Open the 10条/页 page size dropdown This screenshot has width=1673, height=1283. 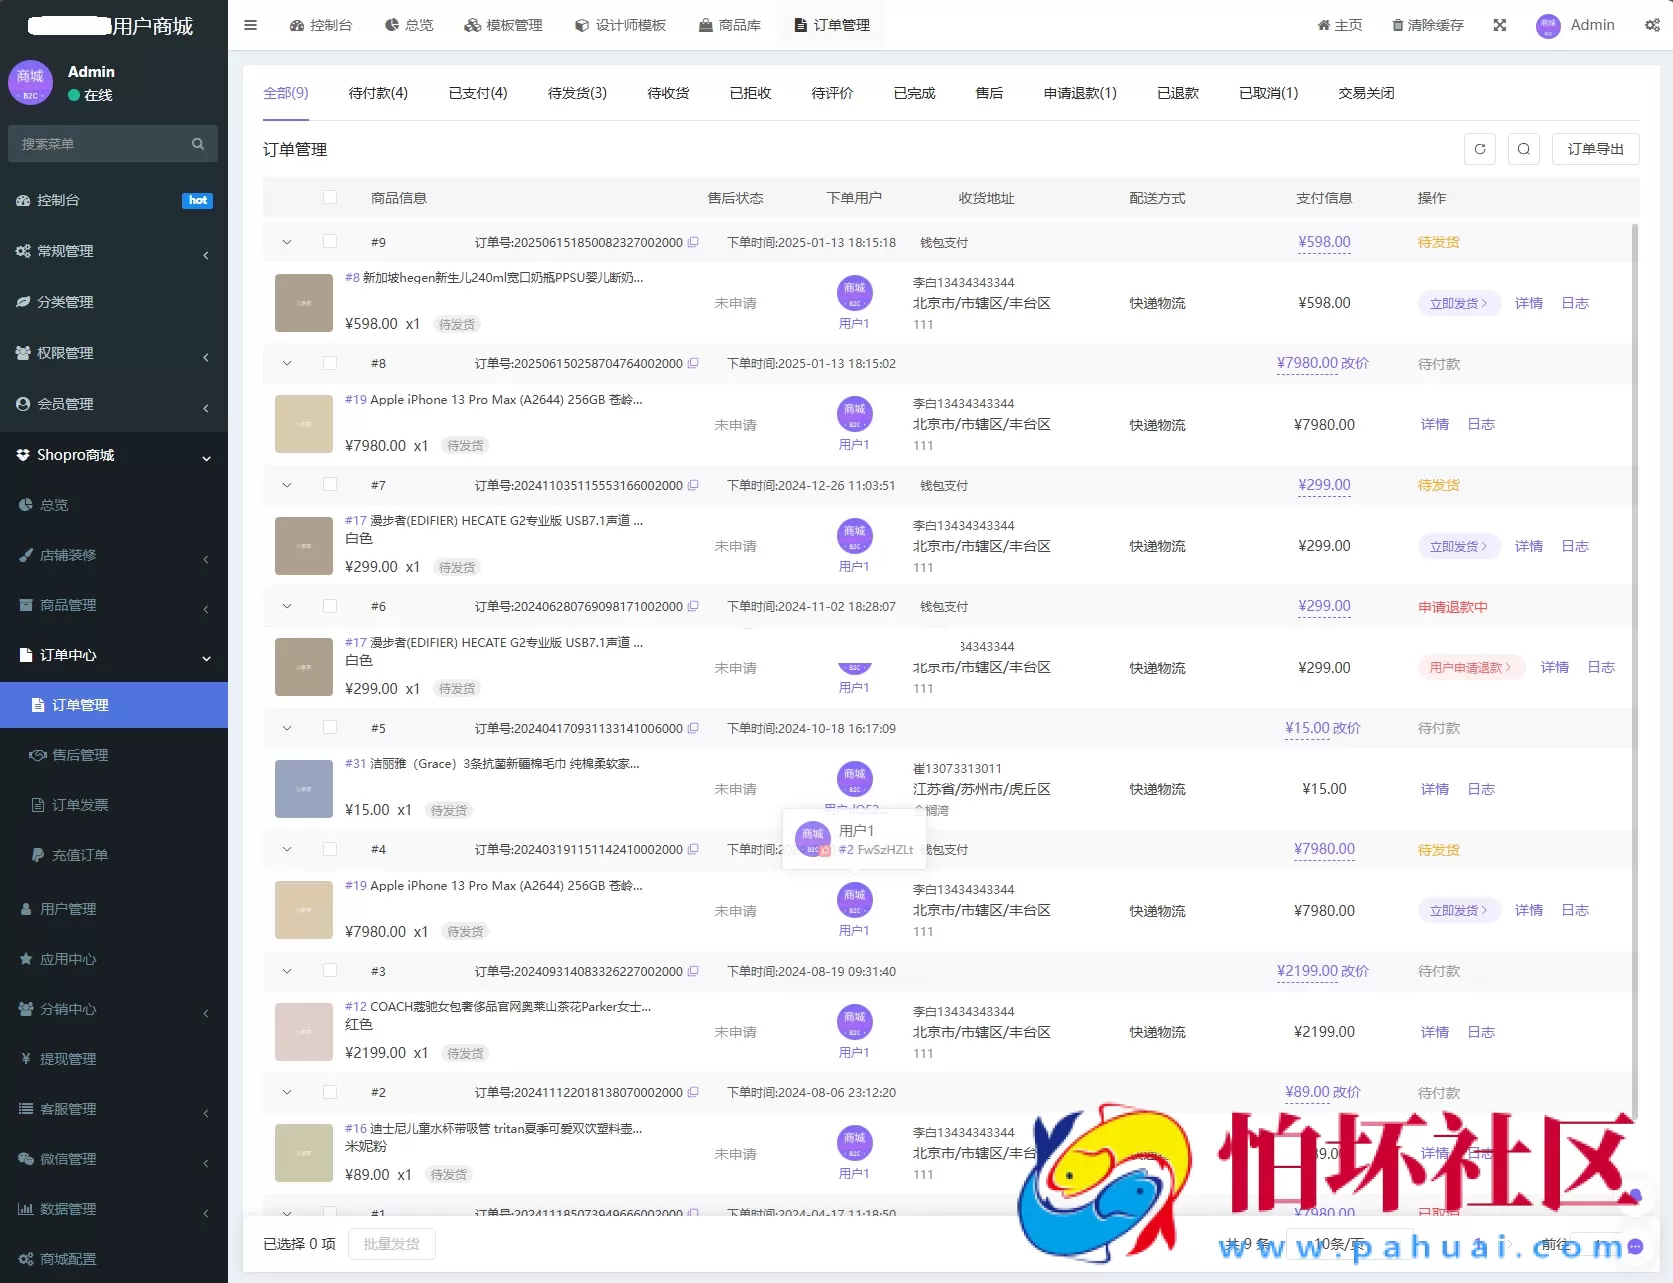[1340, 1244]
